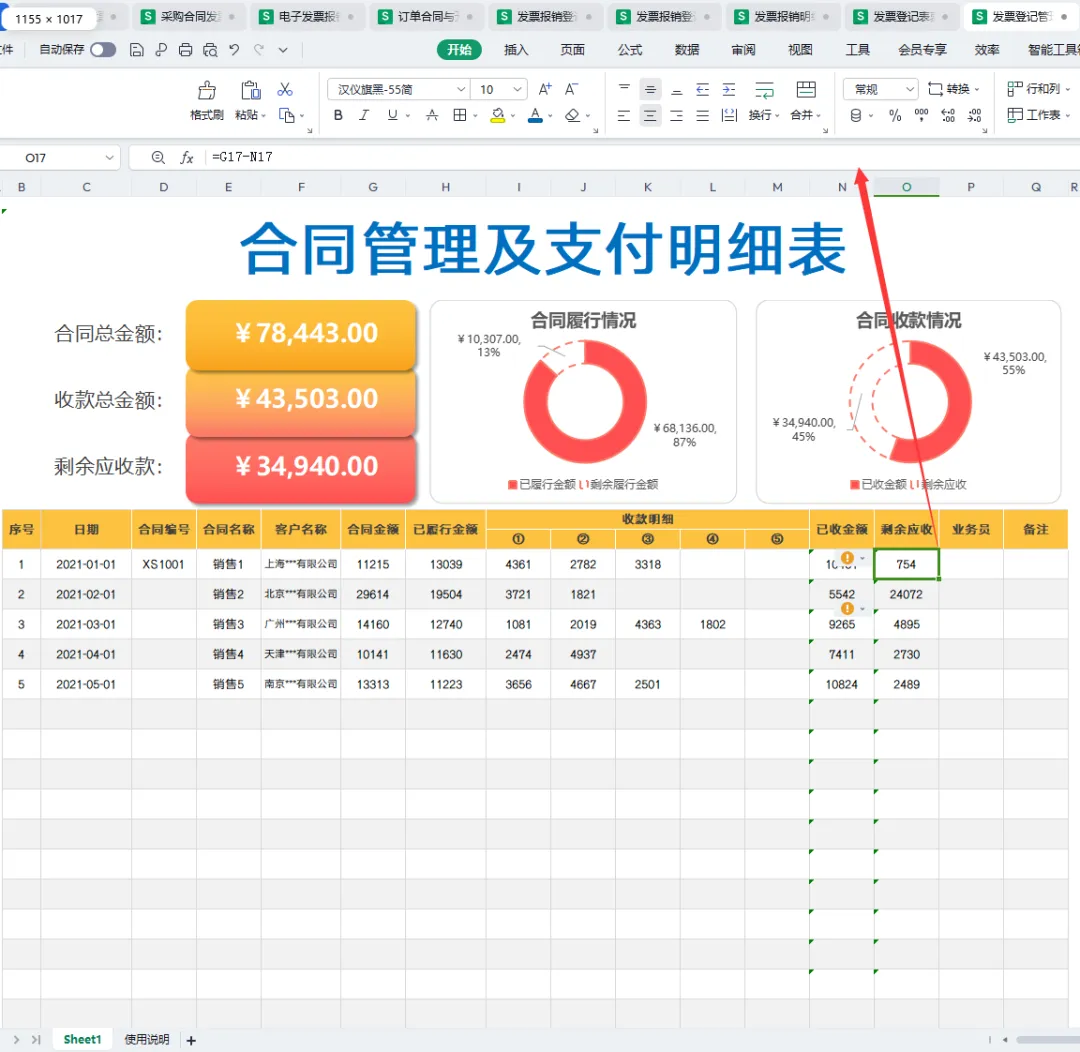Click the fx insert function icon

(187, 158)
